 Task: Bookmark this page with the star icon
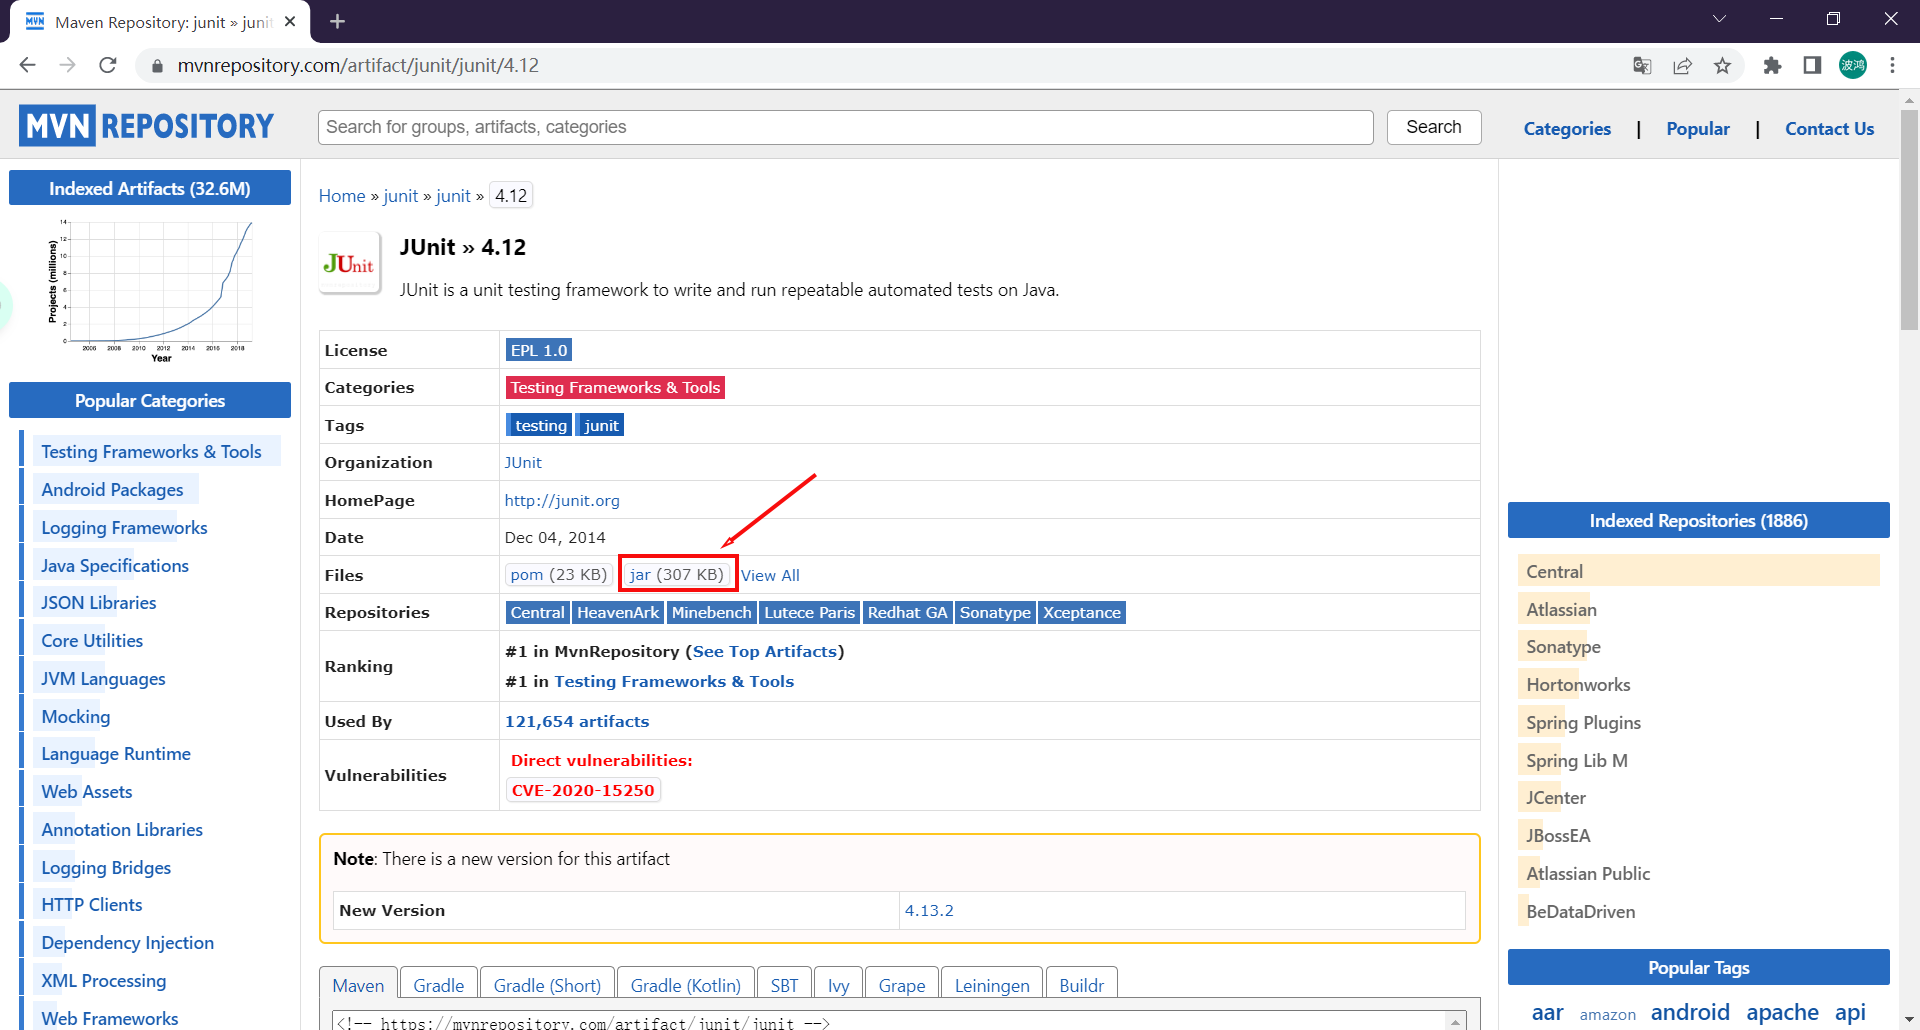tap(1722, 65)
